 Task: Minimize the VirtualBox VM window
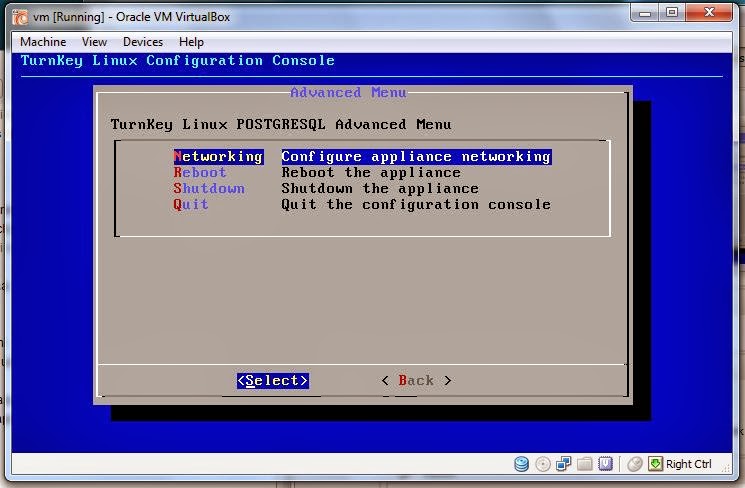click(645, 13)
